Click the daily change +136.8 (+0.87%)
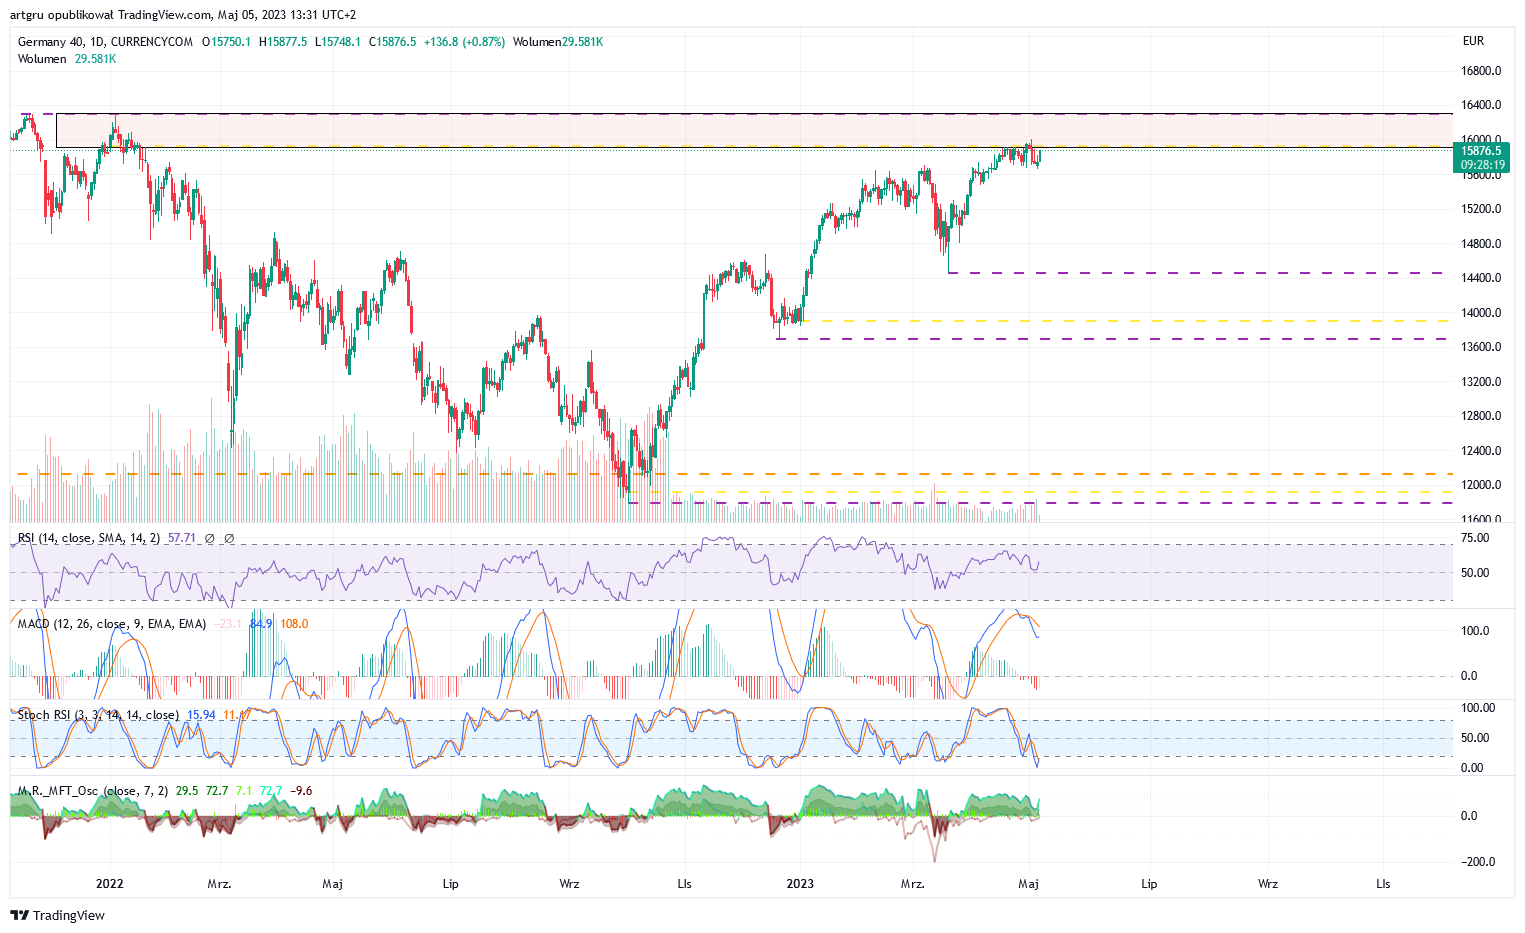Screen dimensions: 1525x933 tap(464, 42)
